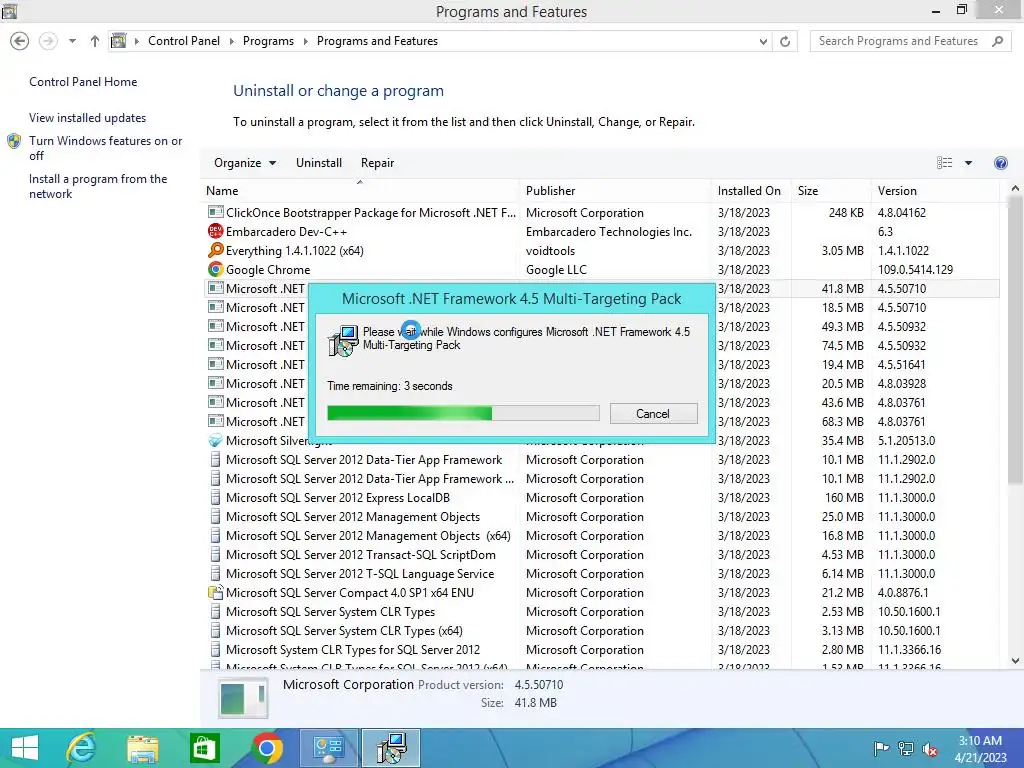Launch Internet Explorer from taskbar
Viewport: 1024px width, 768px height.
click(81, 748)
